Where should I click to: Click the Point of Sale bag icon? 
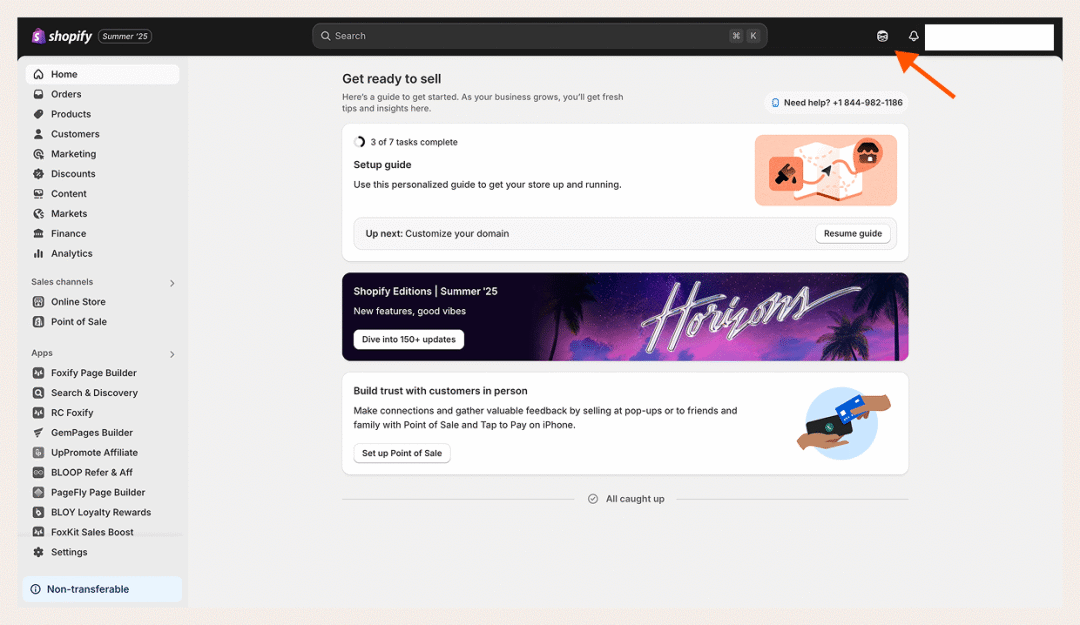39,322
